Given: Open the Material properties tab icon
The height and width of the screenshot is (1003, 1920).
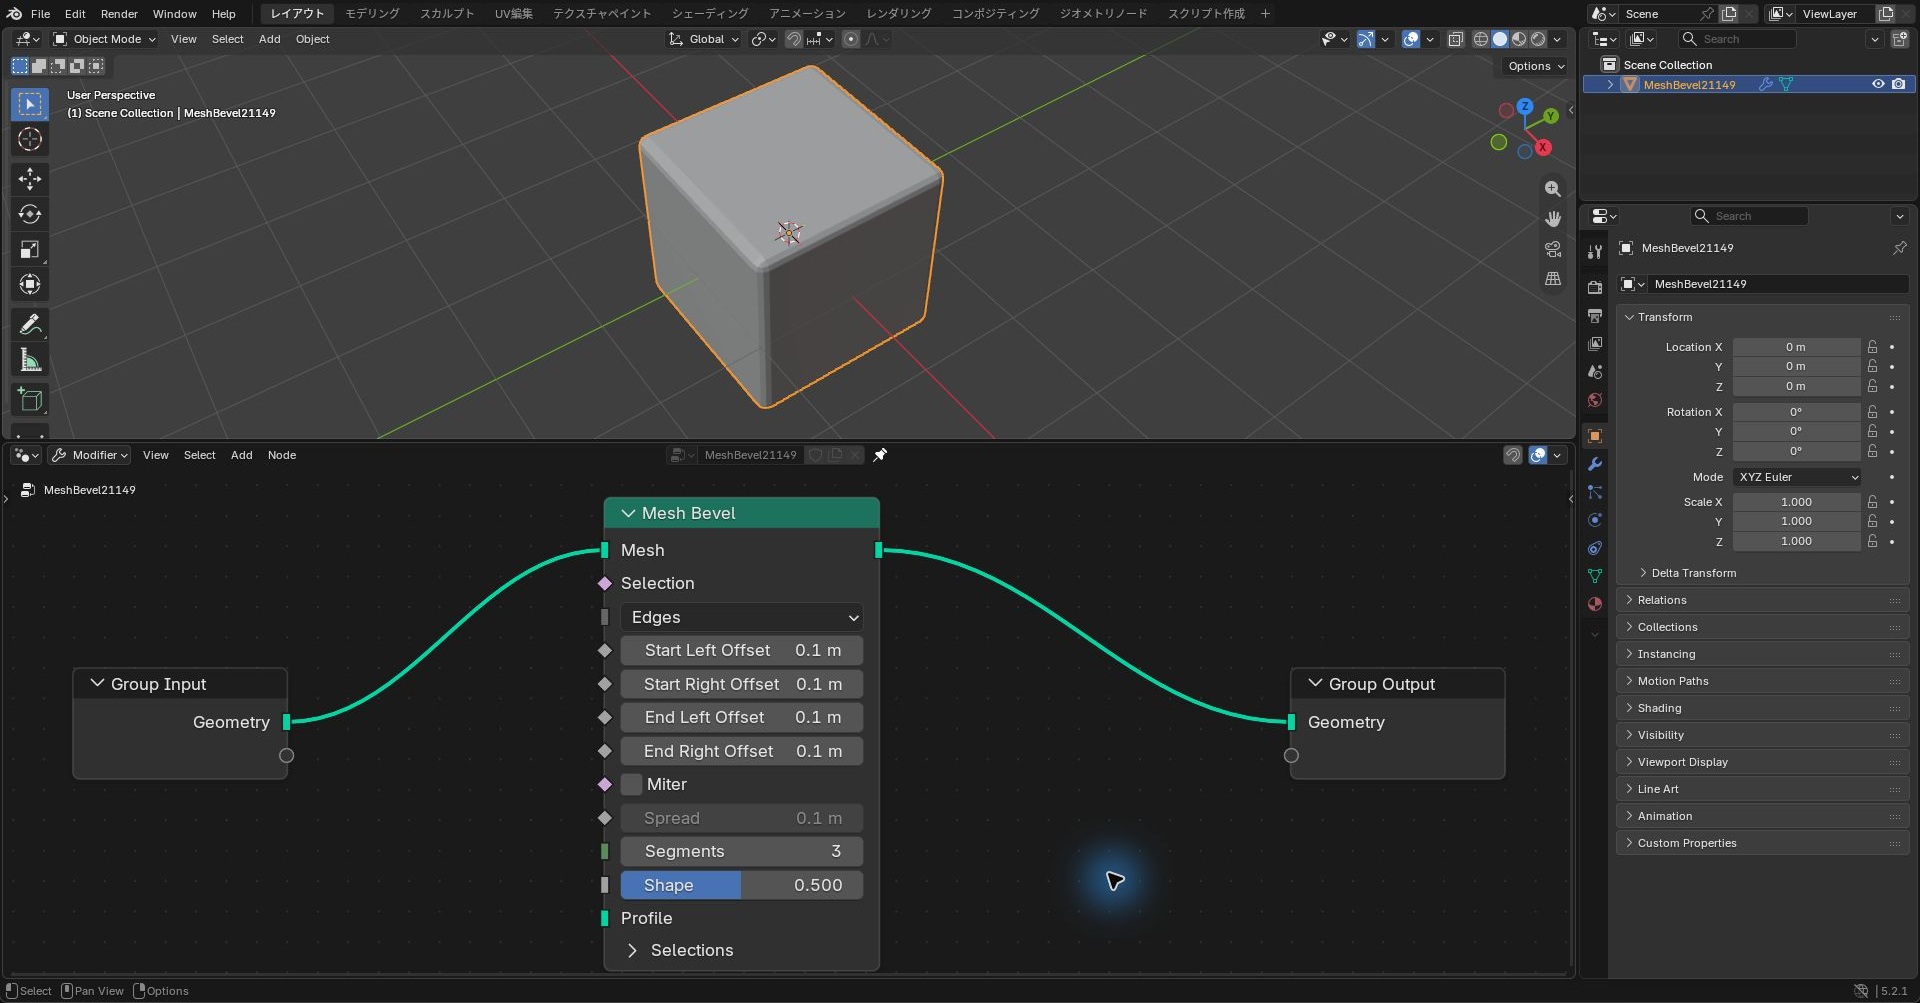Looking at the screenshot, I should [1595, 604].
